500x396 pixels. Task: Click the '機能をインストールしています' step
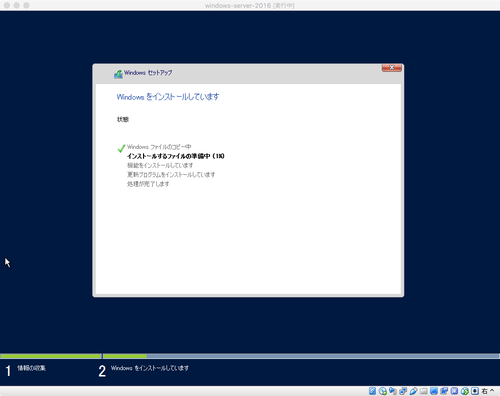pyautogui.click(x=160, y=165)
